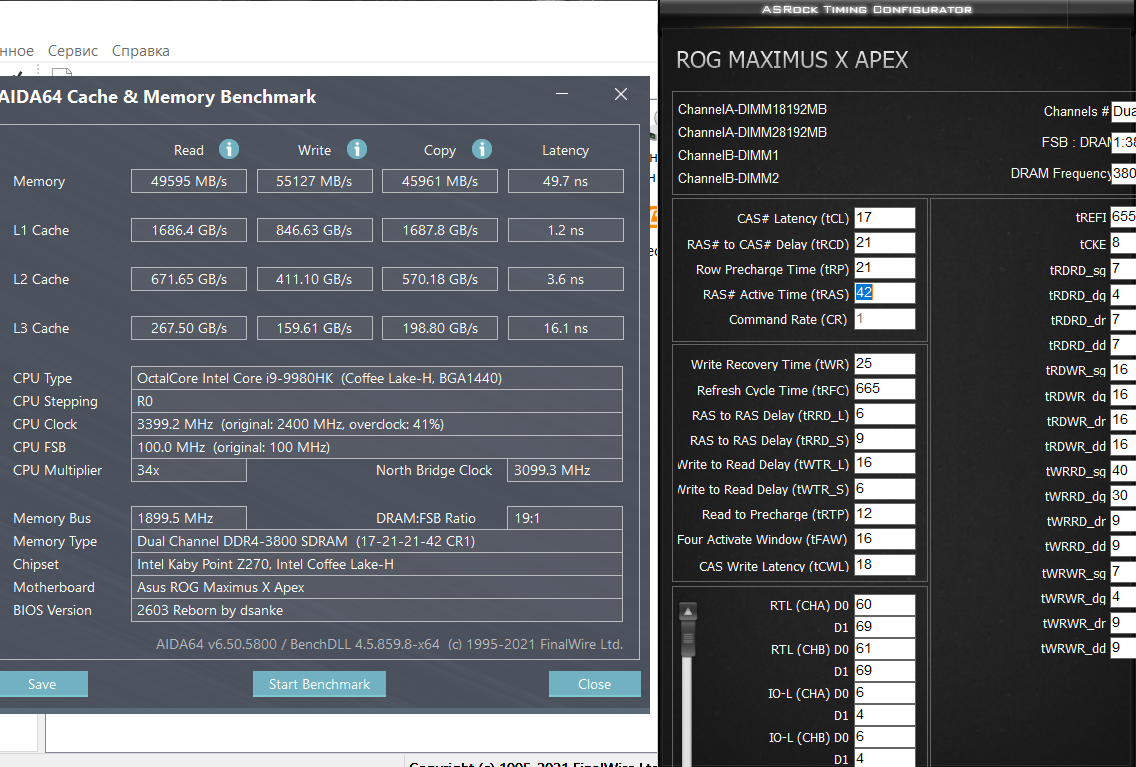
Task: Click the RAS# Active Time (tRAS) field
Action: tap(885, 293)
